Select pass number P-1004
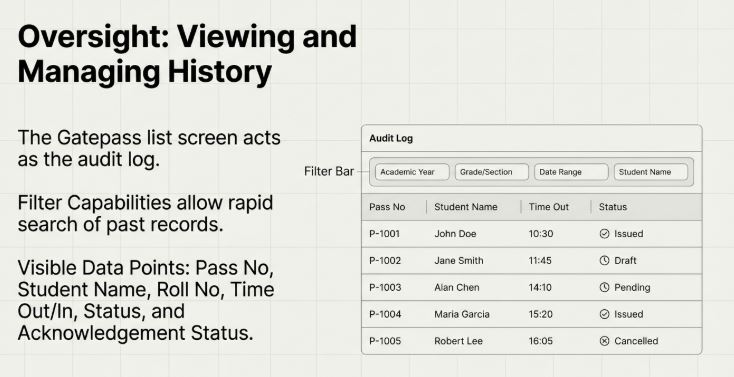This screenshot has width=734, height=377. tap(385, 314)
